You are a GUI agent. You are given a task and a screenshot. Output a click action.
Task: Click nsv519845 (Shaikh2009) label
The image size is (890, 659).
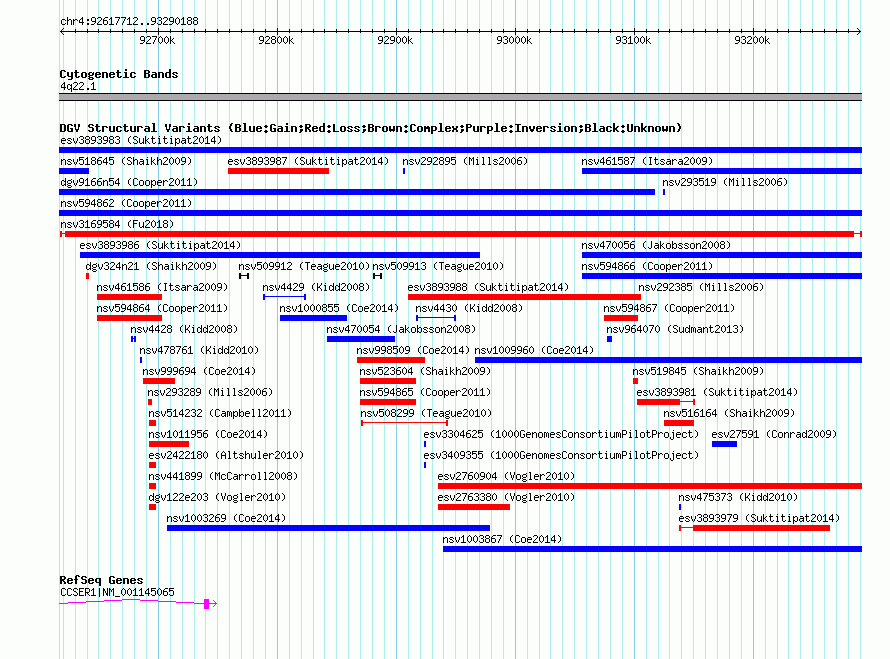coord(698,371)
